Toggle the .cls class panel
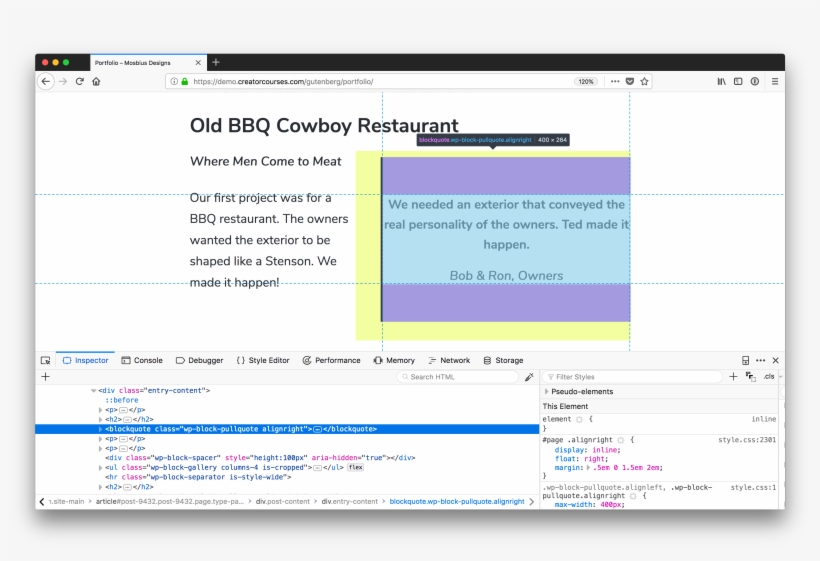Viewport: 820px width, 561px height. point(769,377)
